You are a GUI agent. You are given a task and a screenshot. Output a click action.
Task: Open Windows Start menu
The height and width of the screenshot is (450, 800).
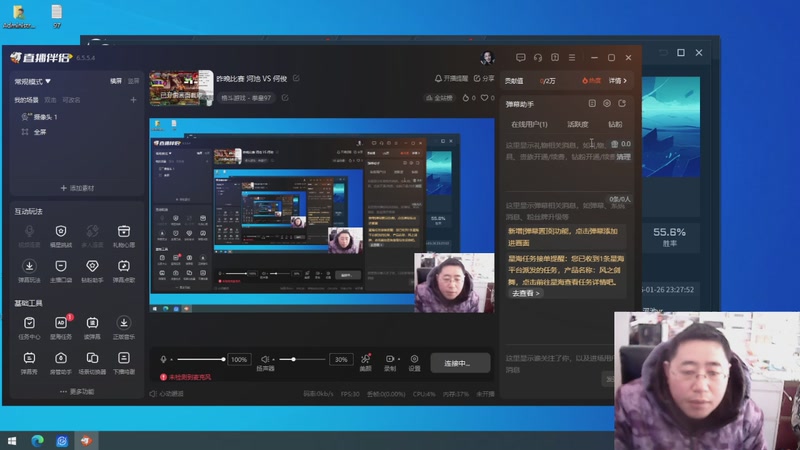[x=12, y=440]
